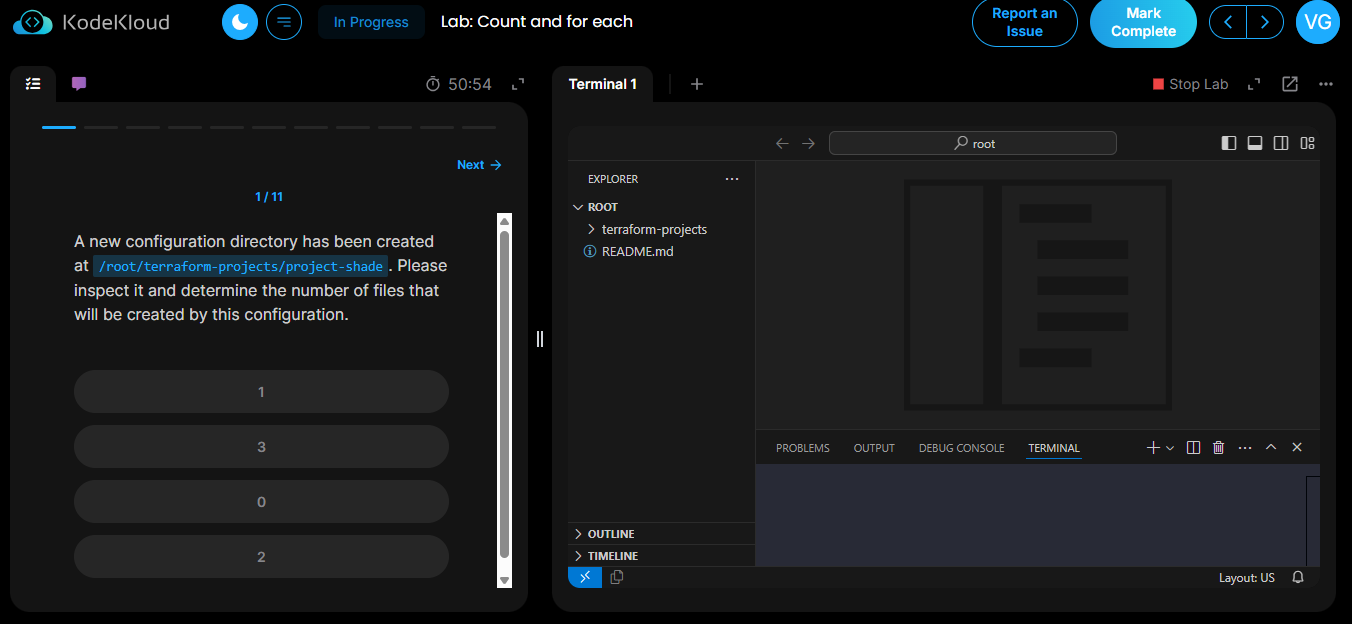Open the VG user avatar menu
This screenshot has height=624, width=1352.
tap(1318, 22)
